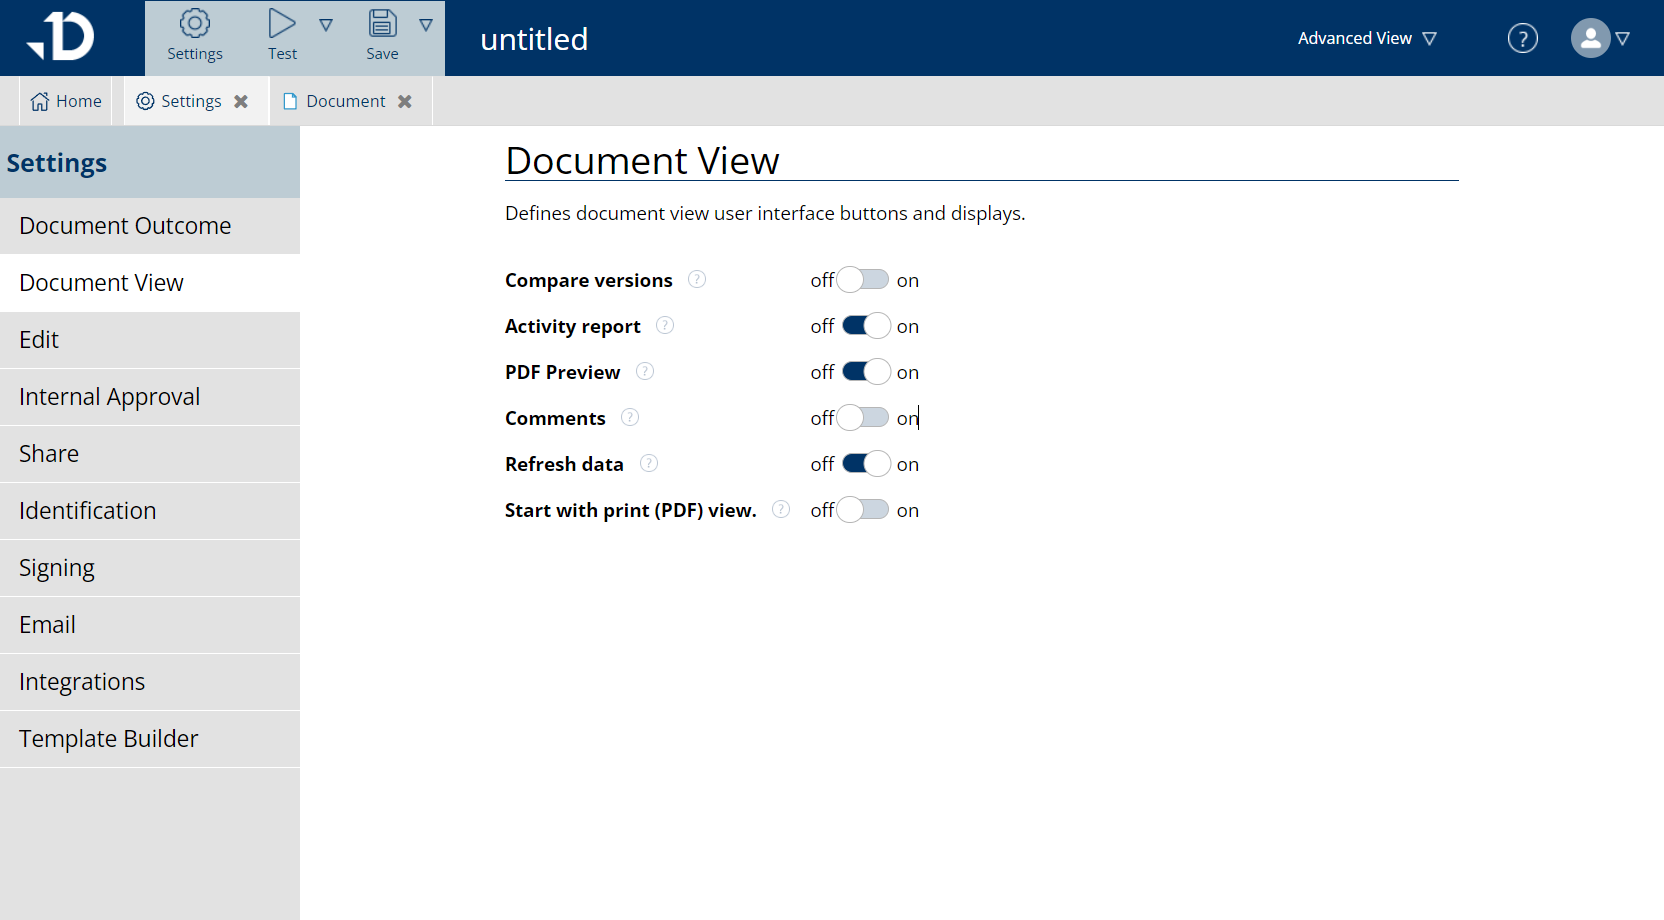Click the Home icon on the Home tab
The height and width of the screenshot is (920, 1664).
coord(39,100)
